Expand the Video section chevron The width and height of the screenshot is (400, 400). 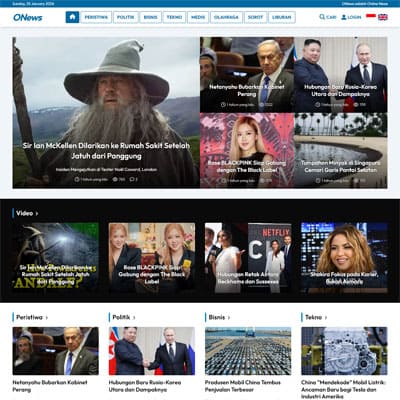click(x=37, y=213)
